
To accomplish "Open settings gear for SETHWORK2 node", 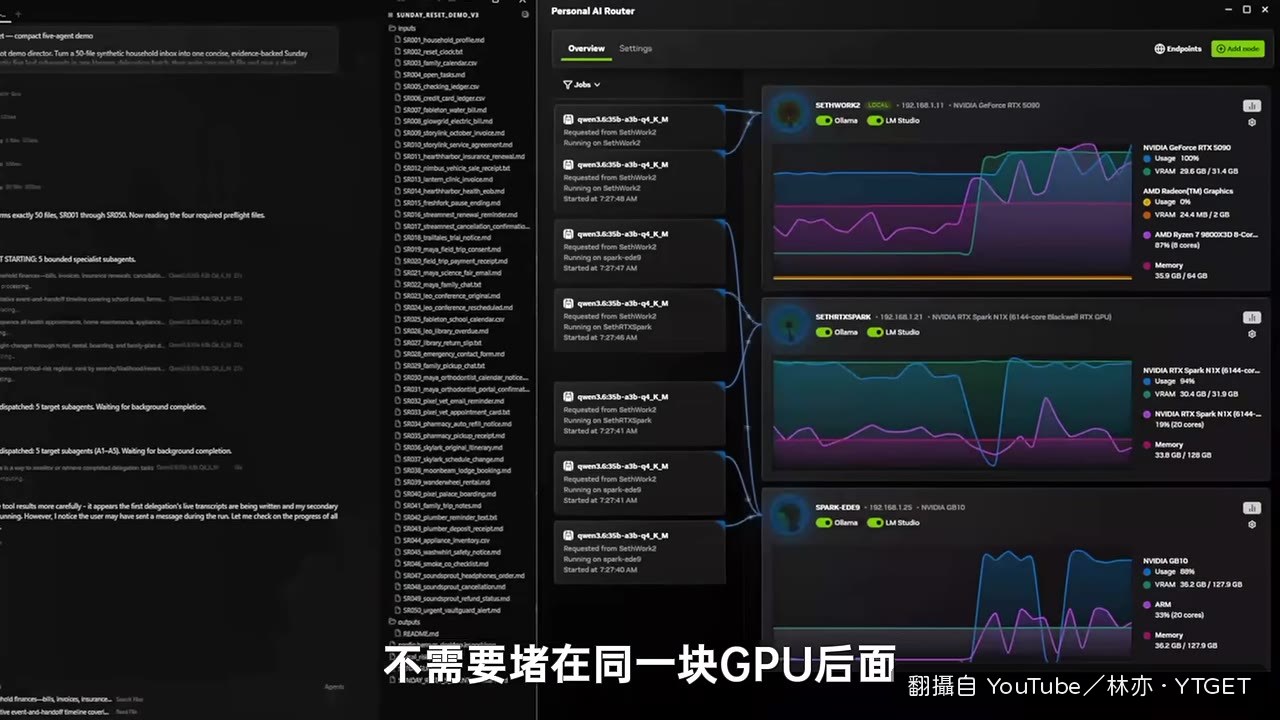I will pos(1252,122).
